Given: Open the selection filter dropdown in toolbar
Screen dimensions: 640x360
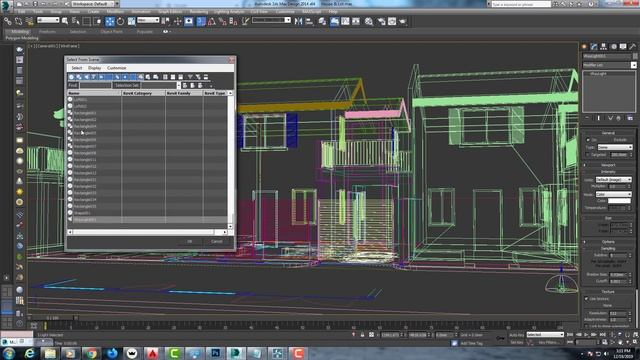Looking at the screenshot, I should [x=48, y=20].
